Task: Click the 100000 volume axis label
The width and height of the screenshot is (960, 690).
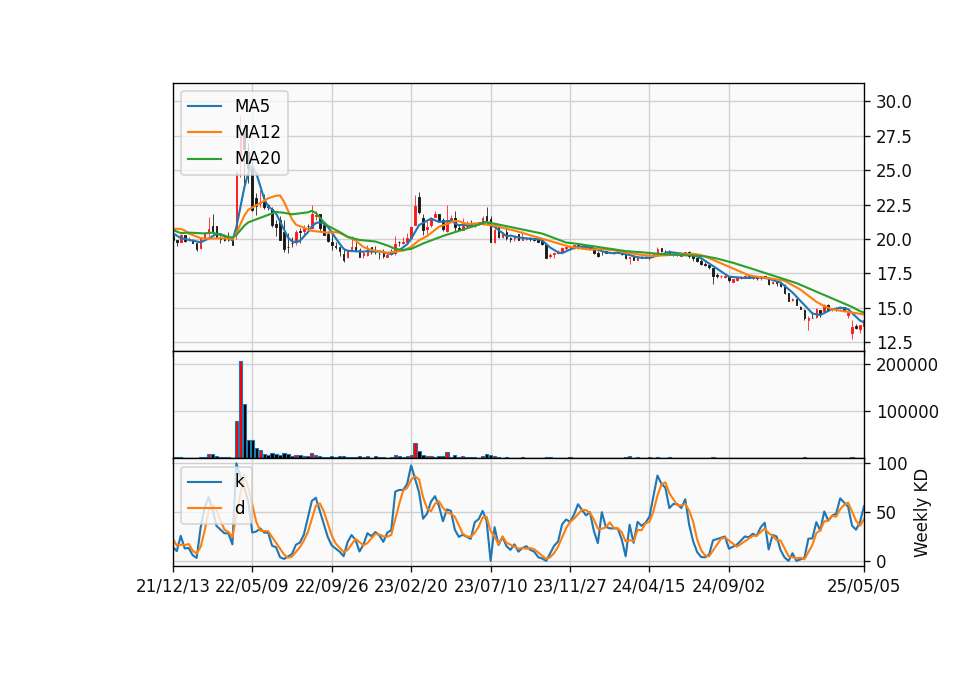Action: [907, 412]
